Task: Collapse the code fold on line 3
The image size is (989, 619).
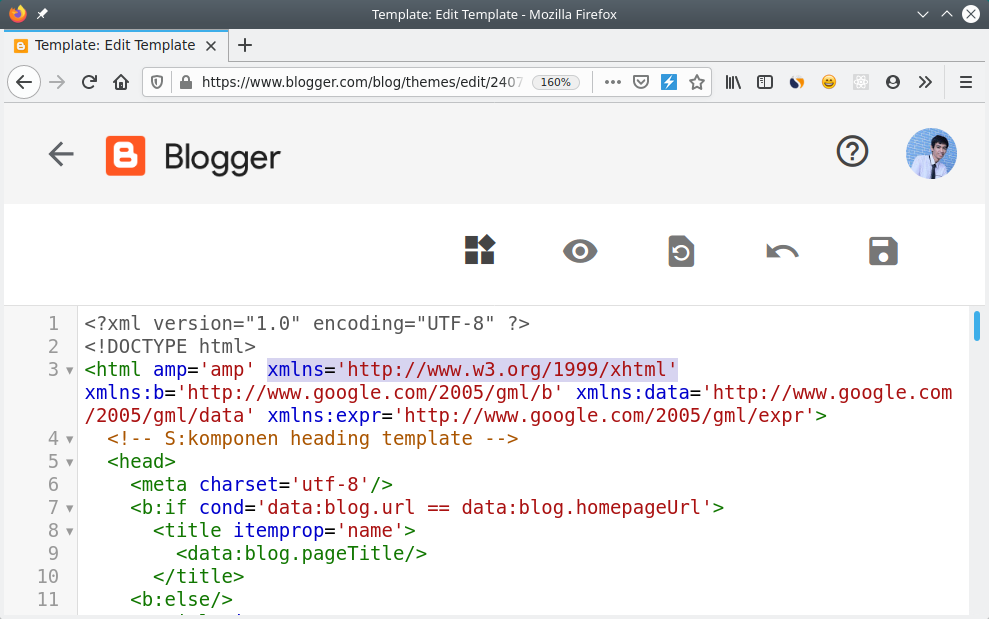Action: 68,370
